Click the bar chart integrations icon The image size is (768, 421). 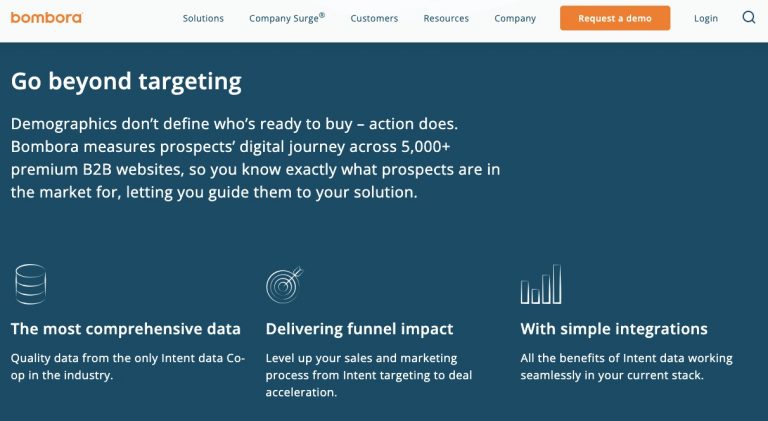tap(541, 284)
